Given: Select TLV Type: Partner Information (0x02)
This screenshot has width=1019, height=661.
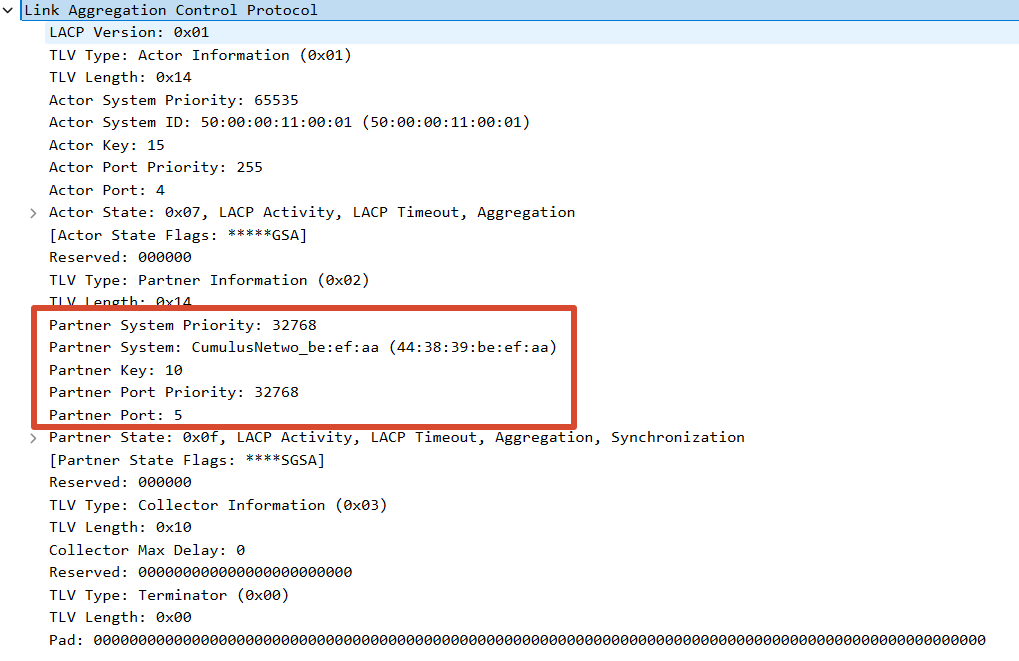Looking at the screenshot, I should pyautogui.click(x=209, y=280).
